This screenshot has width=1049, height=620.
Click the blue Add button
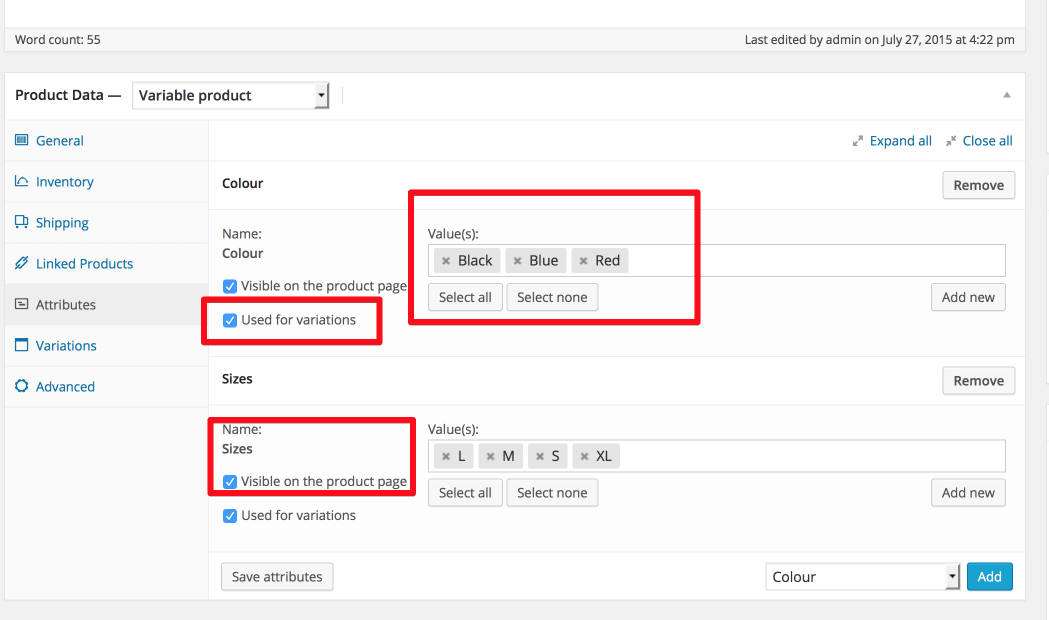(x=989, y=577)
